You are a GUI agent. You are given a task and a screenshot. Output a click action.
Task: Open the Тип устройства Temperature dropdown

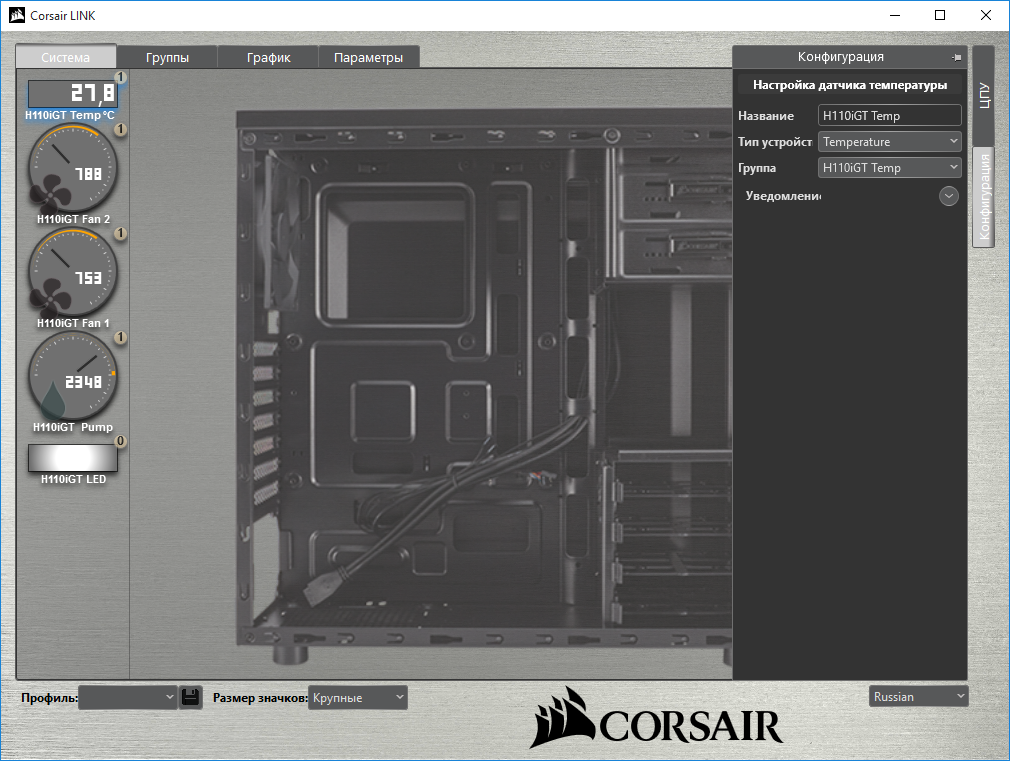click(x=889, y=142)
